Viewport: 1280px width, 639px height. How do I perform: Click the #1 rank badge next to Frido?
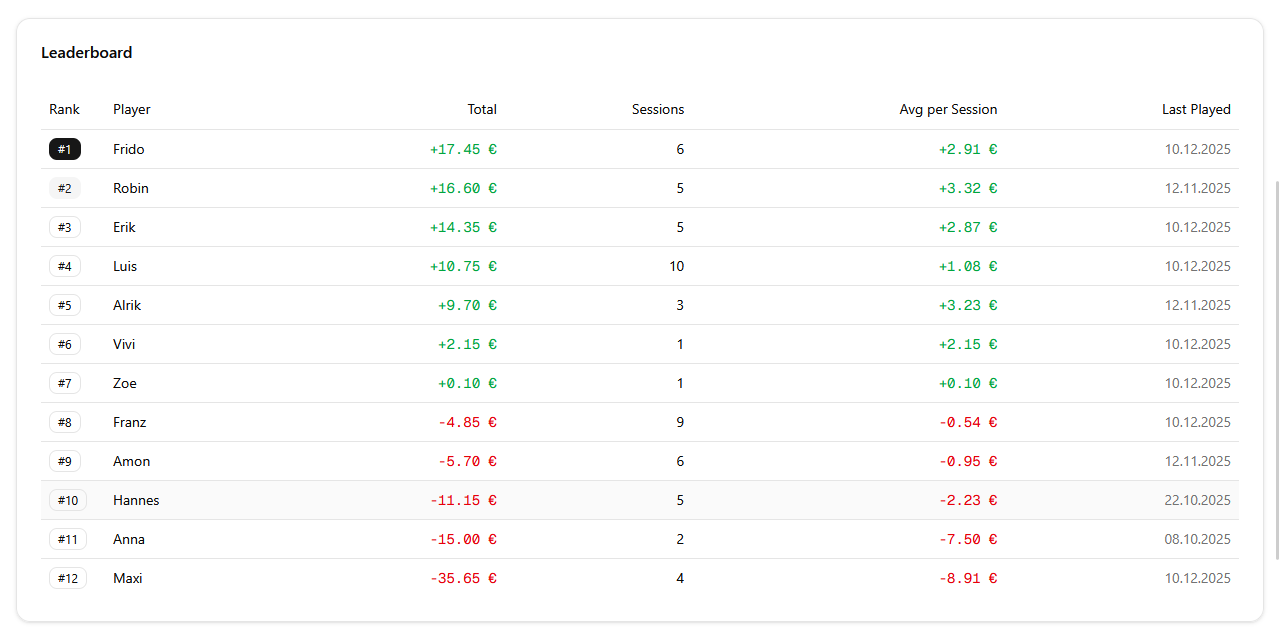click(x=64, y=149)
